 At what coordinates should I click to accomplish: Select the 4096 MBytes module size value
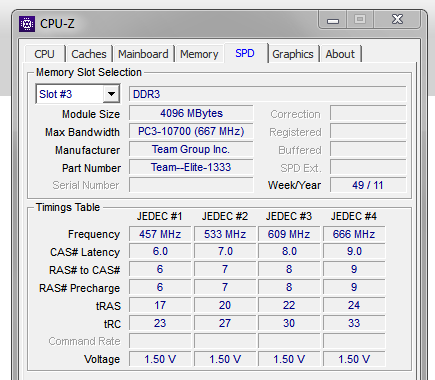[x=191, y=113]
